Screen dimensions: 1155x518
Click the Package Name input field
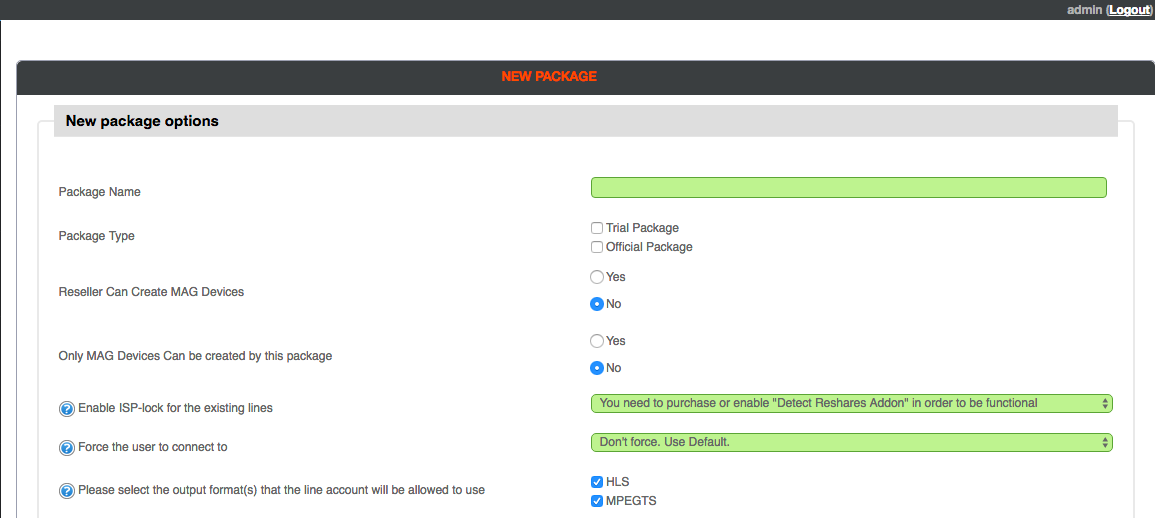click(849, 187)
